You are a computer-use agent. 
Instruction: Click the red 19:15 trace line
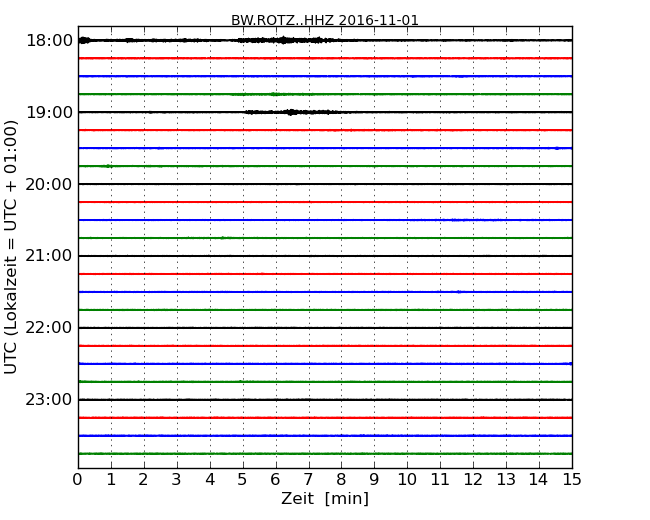325,130
